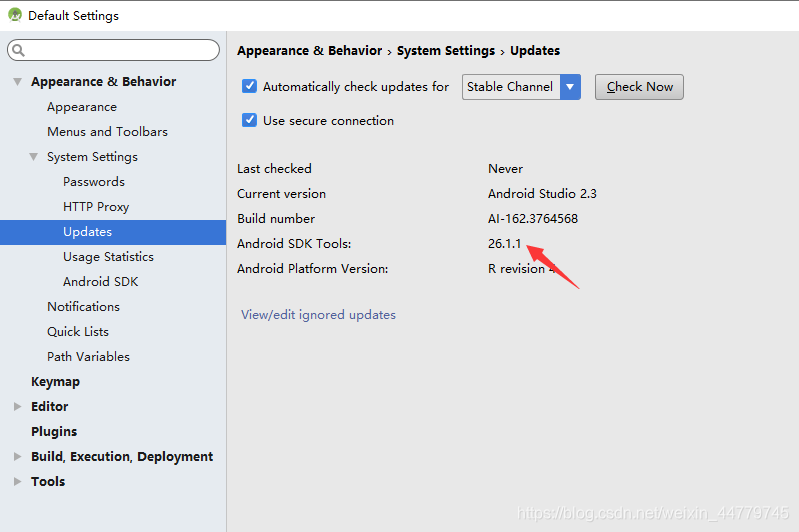Open Android SDK settings page
This screenshot has height=532, width=799.
point(100,281)
